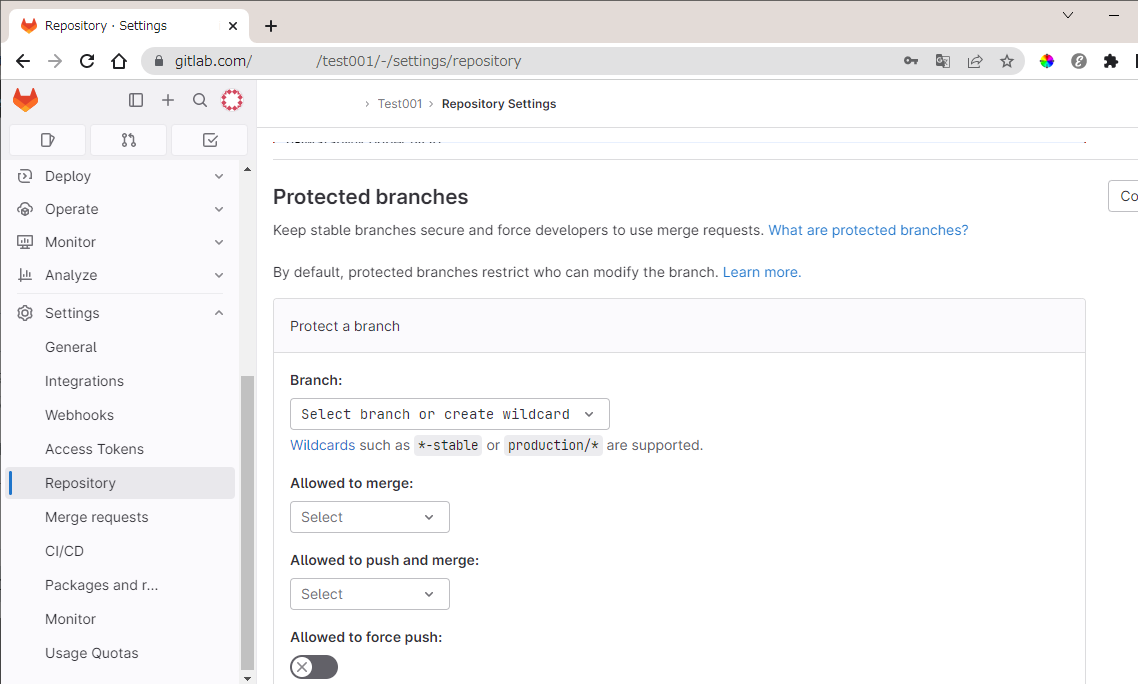
Task: Open the to-do list checkmark icon
Action: 209,140
